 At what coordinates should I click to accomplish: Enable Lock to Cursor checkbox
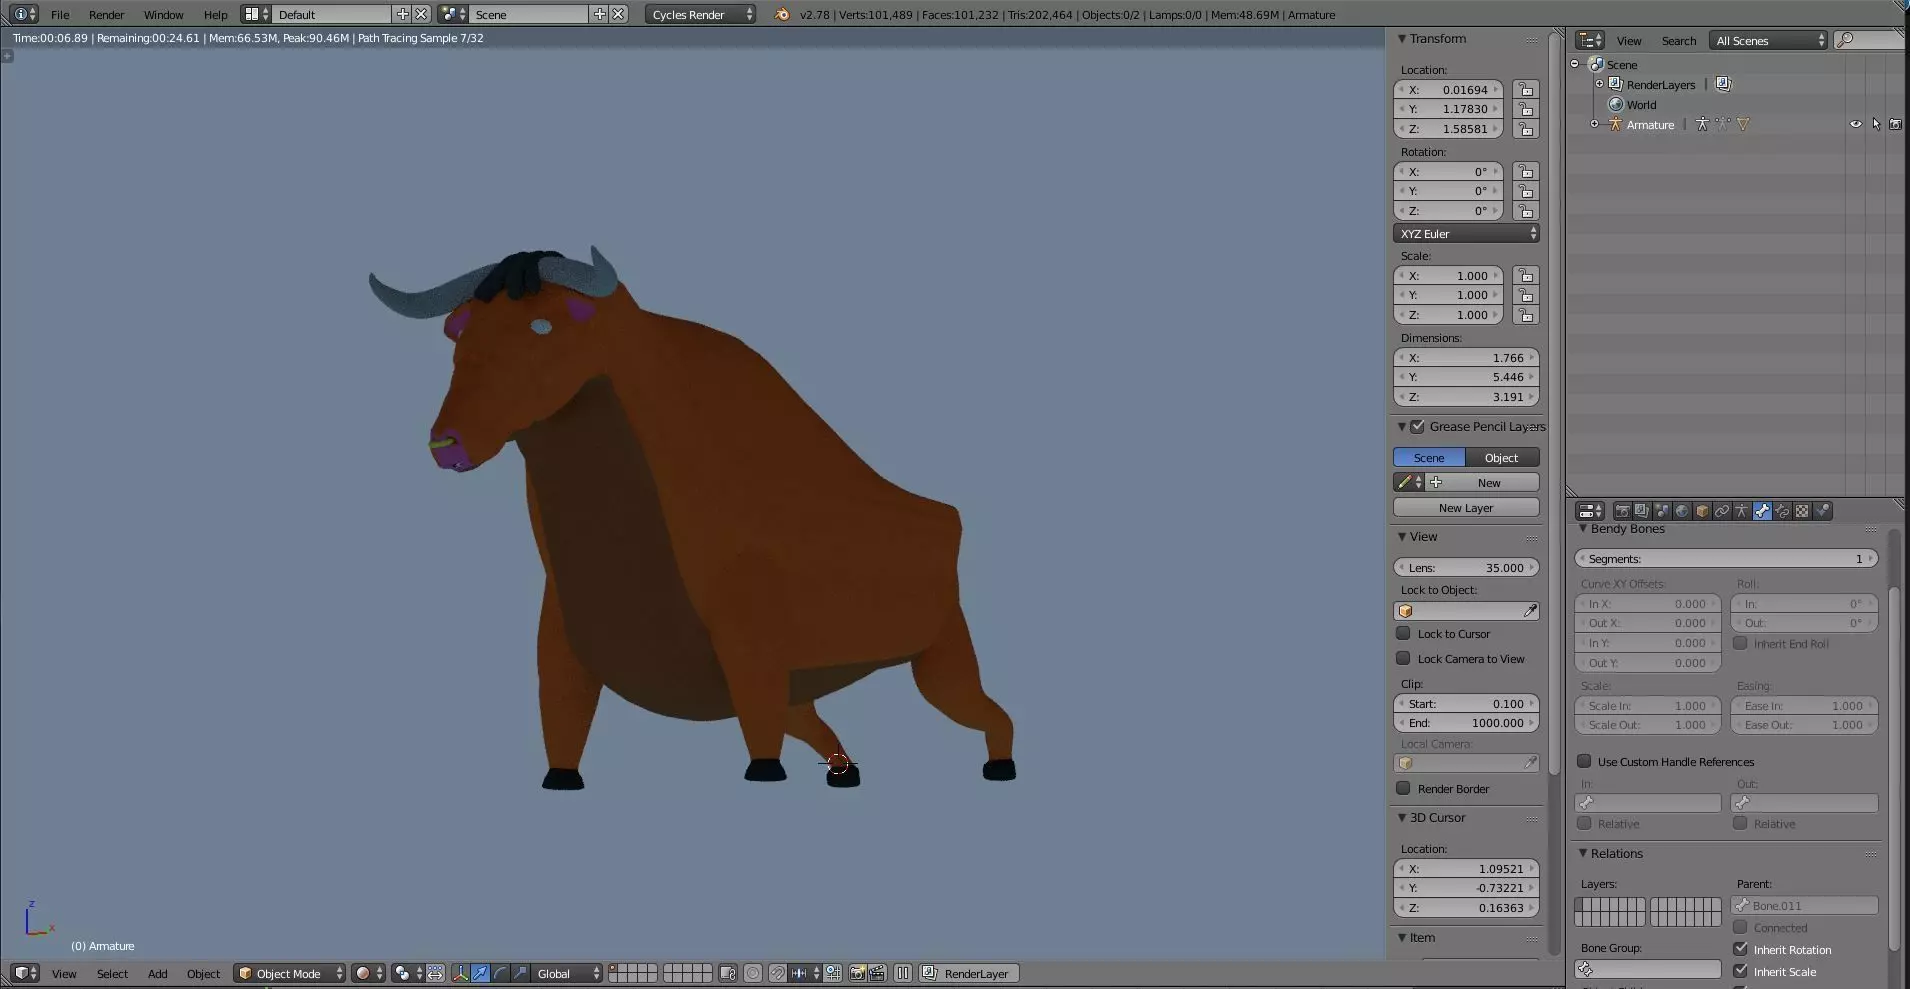(1403, 633)
